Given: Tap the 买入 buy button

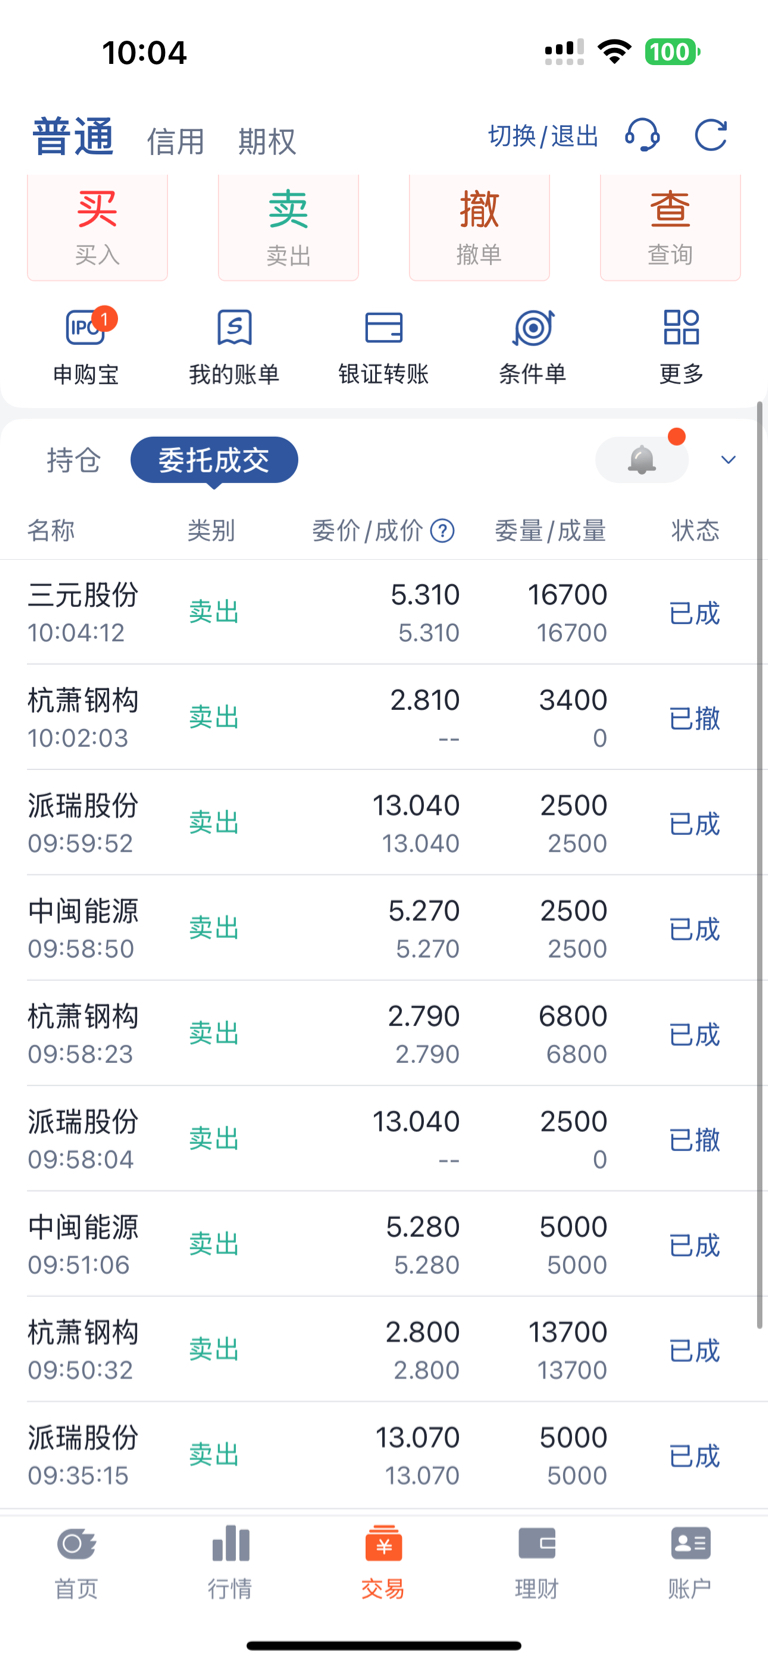Looking at the screenshot, I should click(x=97, y=228).
